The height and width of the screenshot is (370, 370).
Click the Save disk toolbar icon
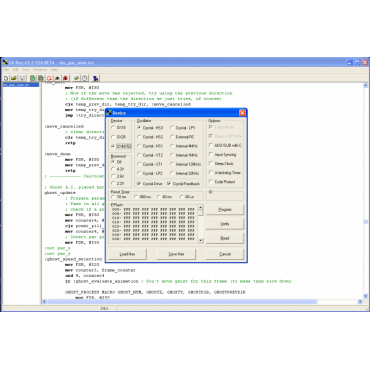pos(22,78)
